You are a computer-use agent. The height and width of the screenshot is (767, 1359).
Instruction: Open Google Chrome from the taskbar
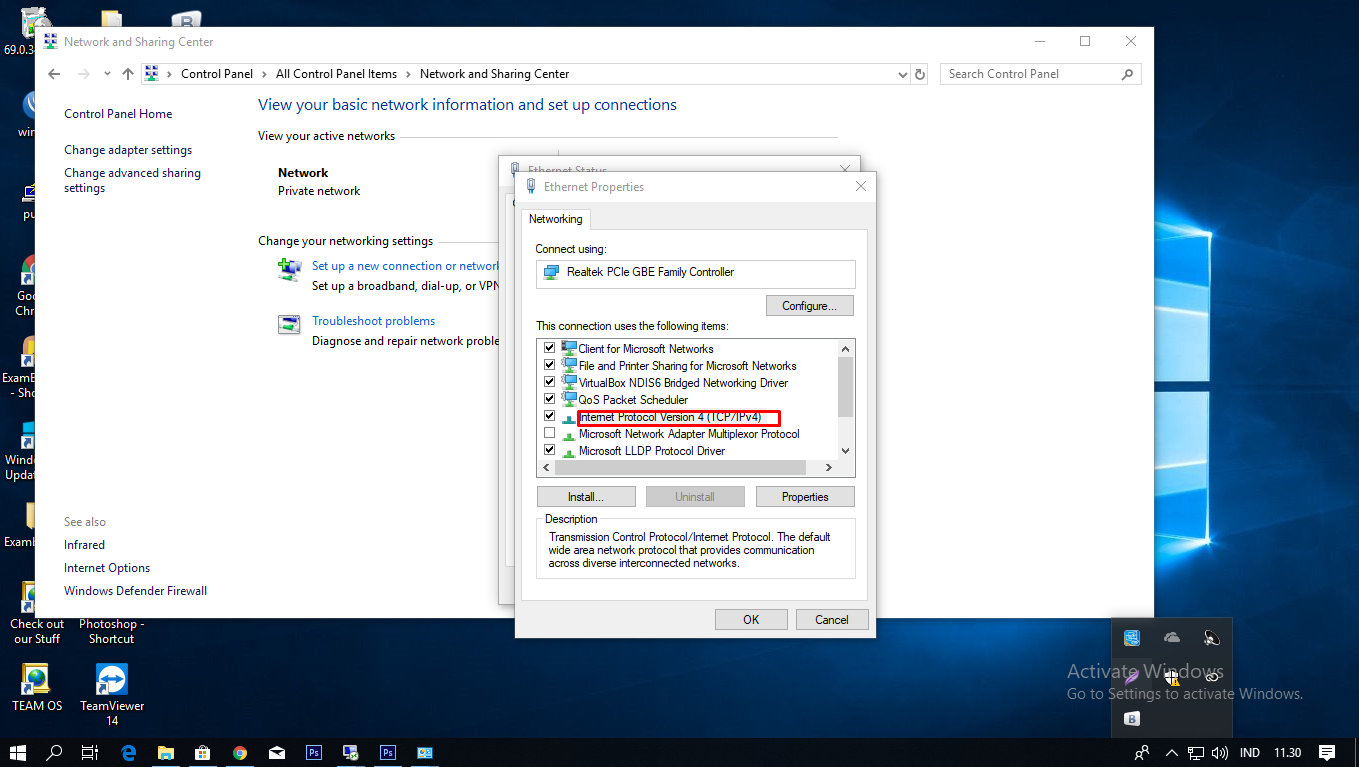pos(240,753)
